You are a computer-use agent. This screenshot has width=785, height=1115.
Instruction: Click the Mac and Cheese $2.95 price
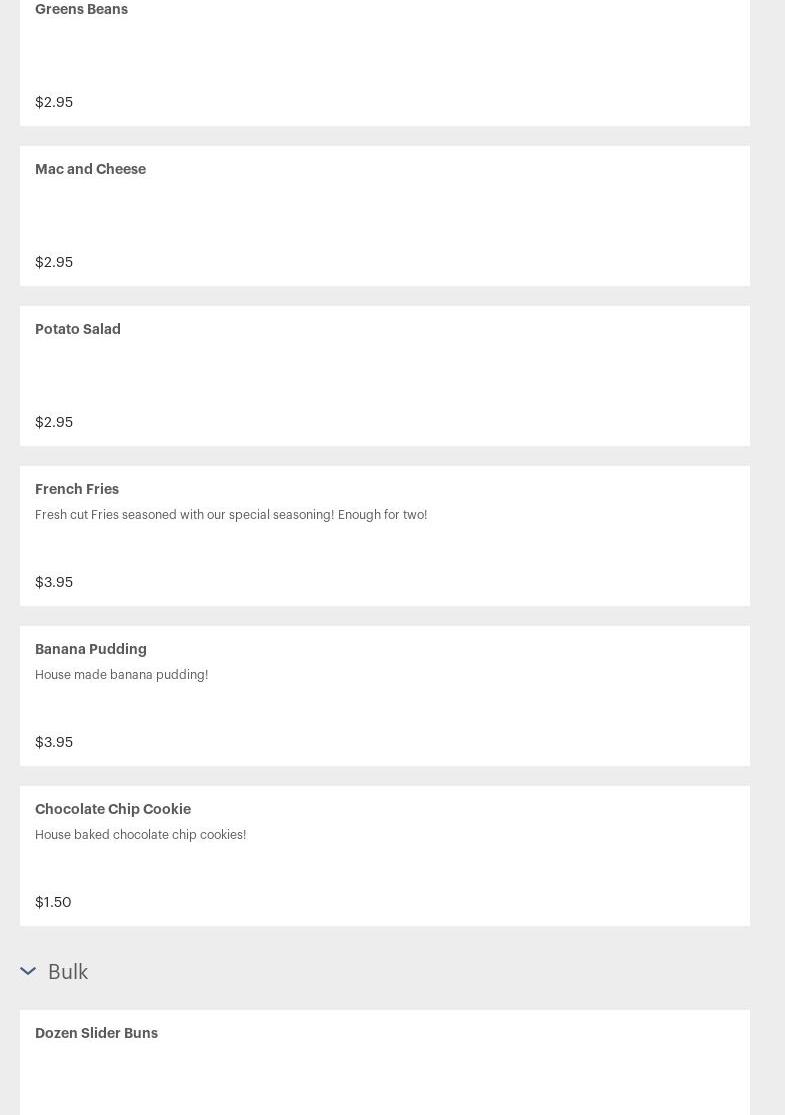pyautogui.click(x=54, y=262)
